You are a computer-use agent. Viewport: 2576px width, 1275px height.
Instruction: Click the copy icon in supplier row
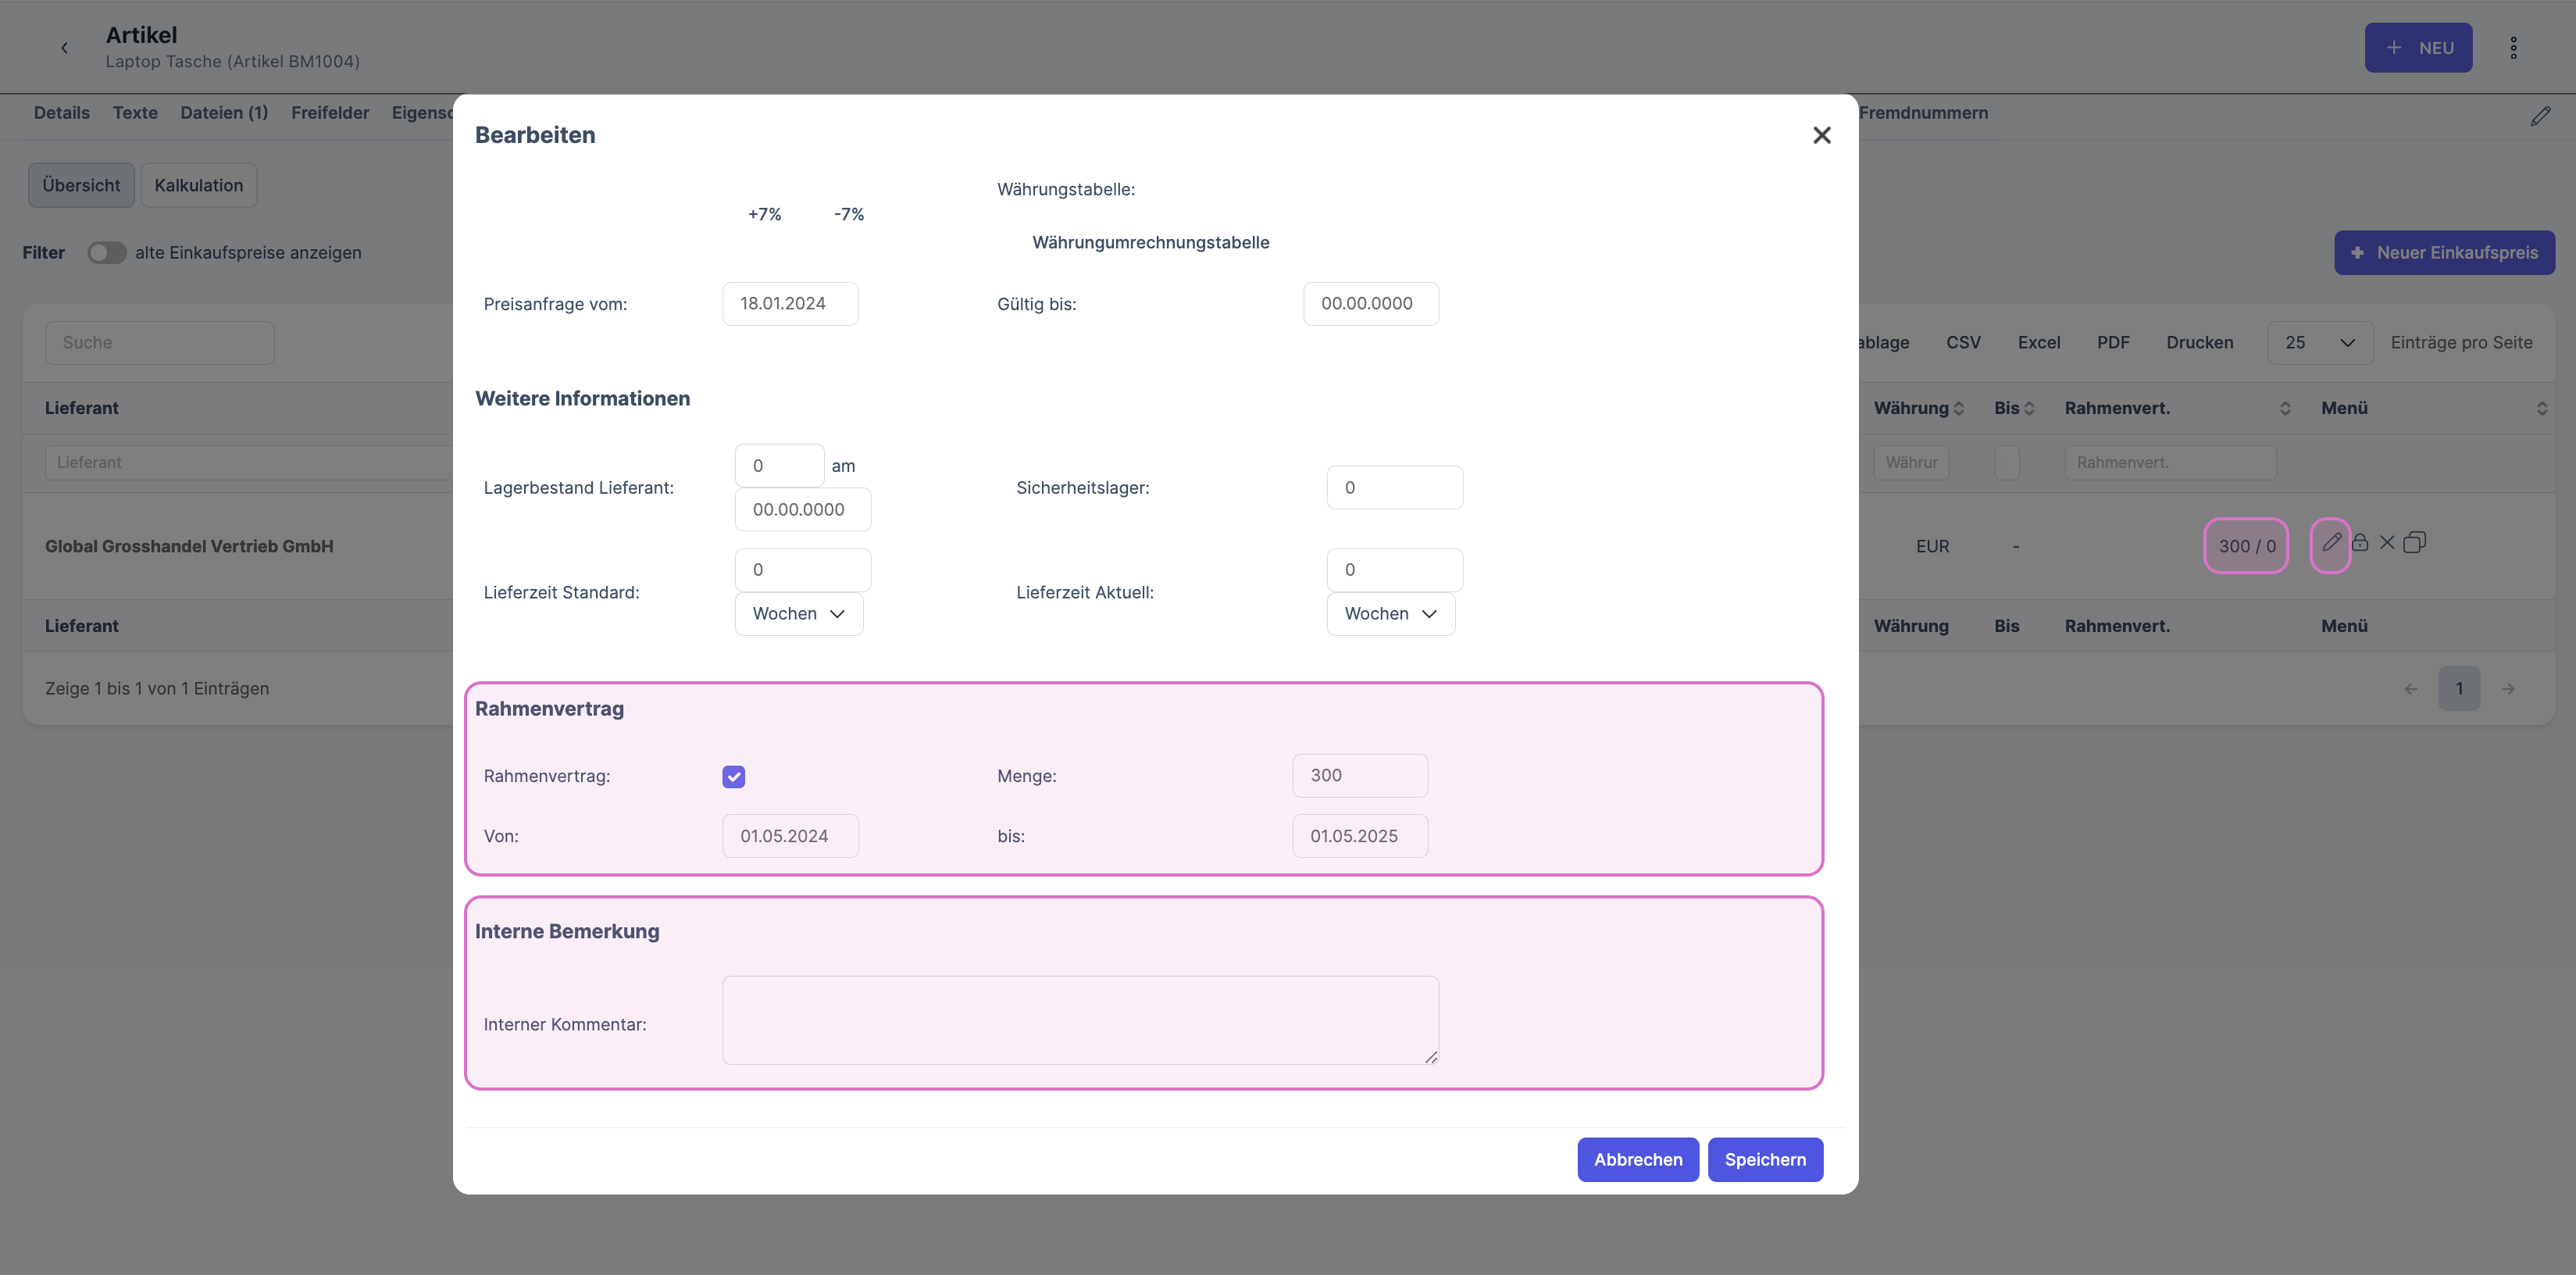coord(2414,543)
